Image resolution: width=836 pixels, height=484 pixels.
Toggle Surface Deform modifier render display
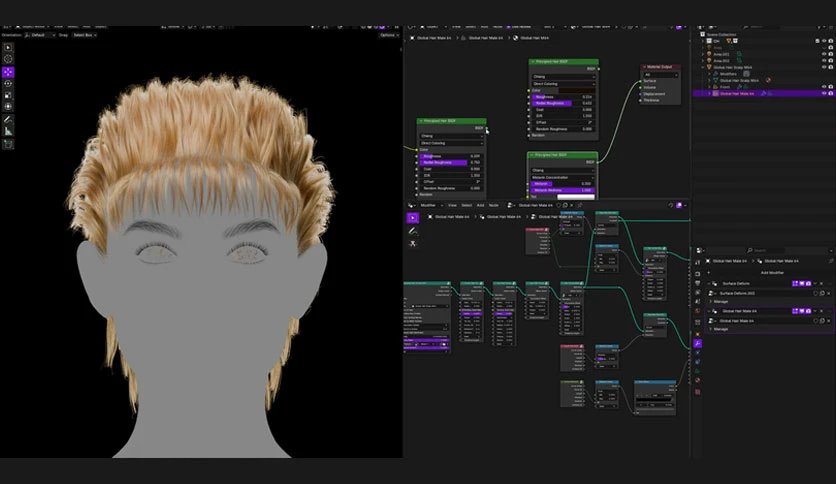pos(808,284)
